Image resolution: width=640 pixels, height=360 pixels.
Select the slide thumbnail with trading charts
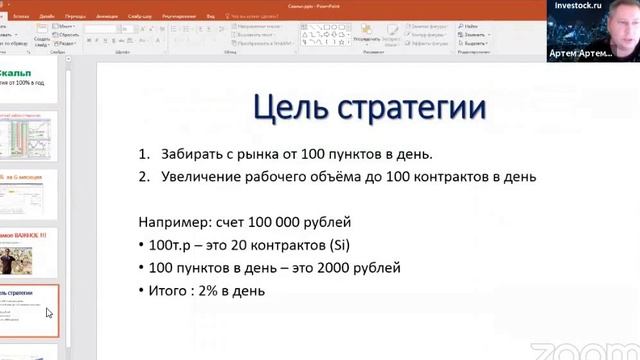point(29,136)
